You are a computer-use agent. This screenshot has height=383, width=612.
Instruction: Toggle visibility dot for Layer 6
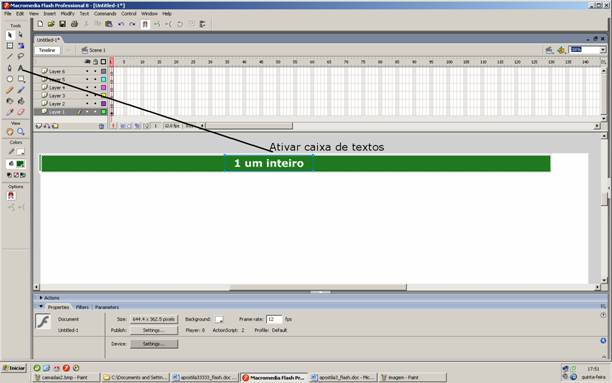(87, 71)
